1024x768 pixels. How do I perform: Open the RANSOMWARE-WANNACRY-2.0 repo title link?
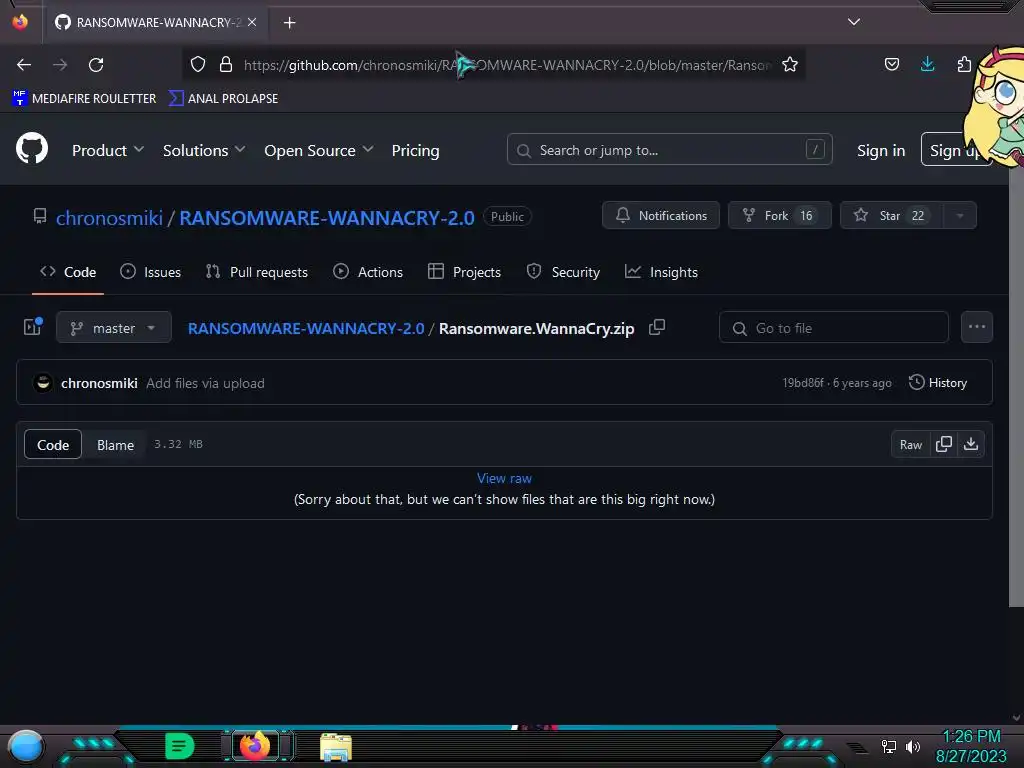click(327, 217)
